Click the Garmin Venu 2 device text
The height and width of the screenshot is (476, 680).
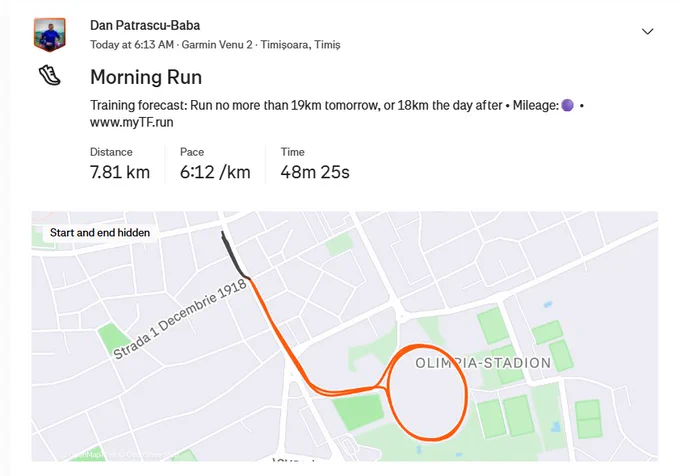tap(217, 45)
